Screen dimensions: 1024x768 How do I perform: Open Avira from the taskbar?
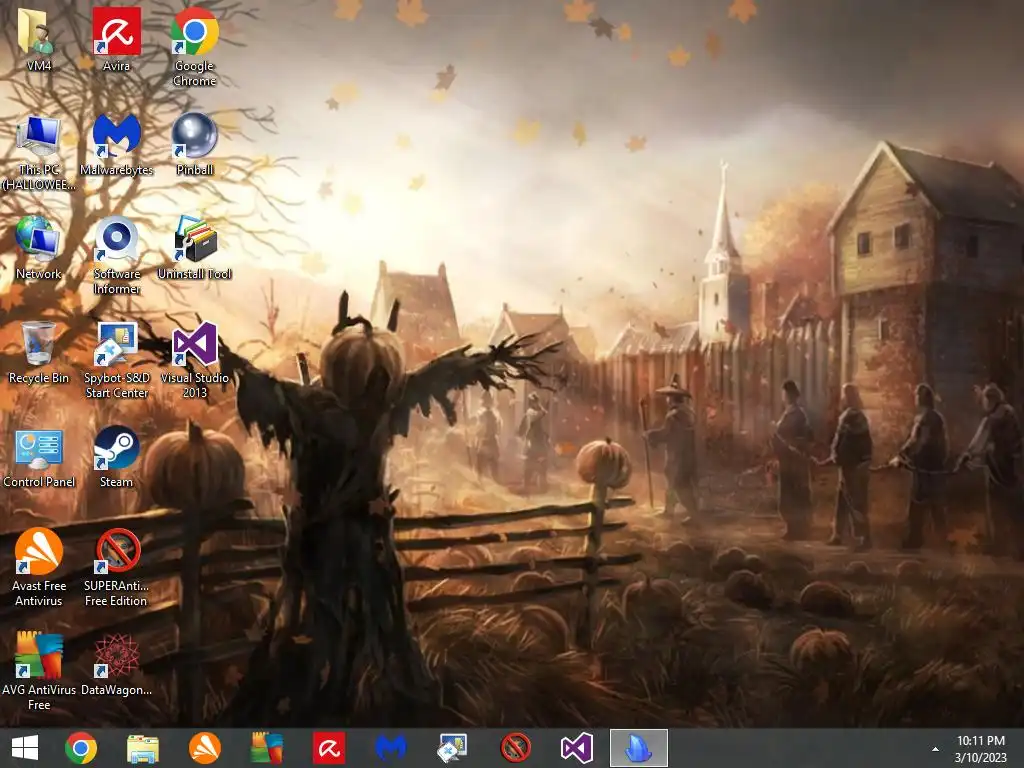(329, 748)
